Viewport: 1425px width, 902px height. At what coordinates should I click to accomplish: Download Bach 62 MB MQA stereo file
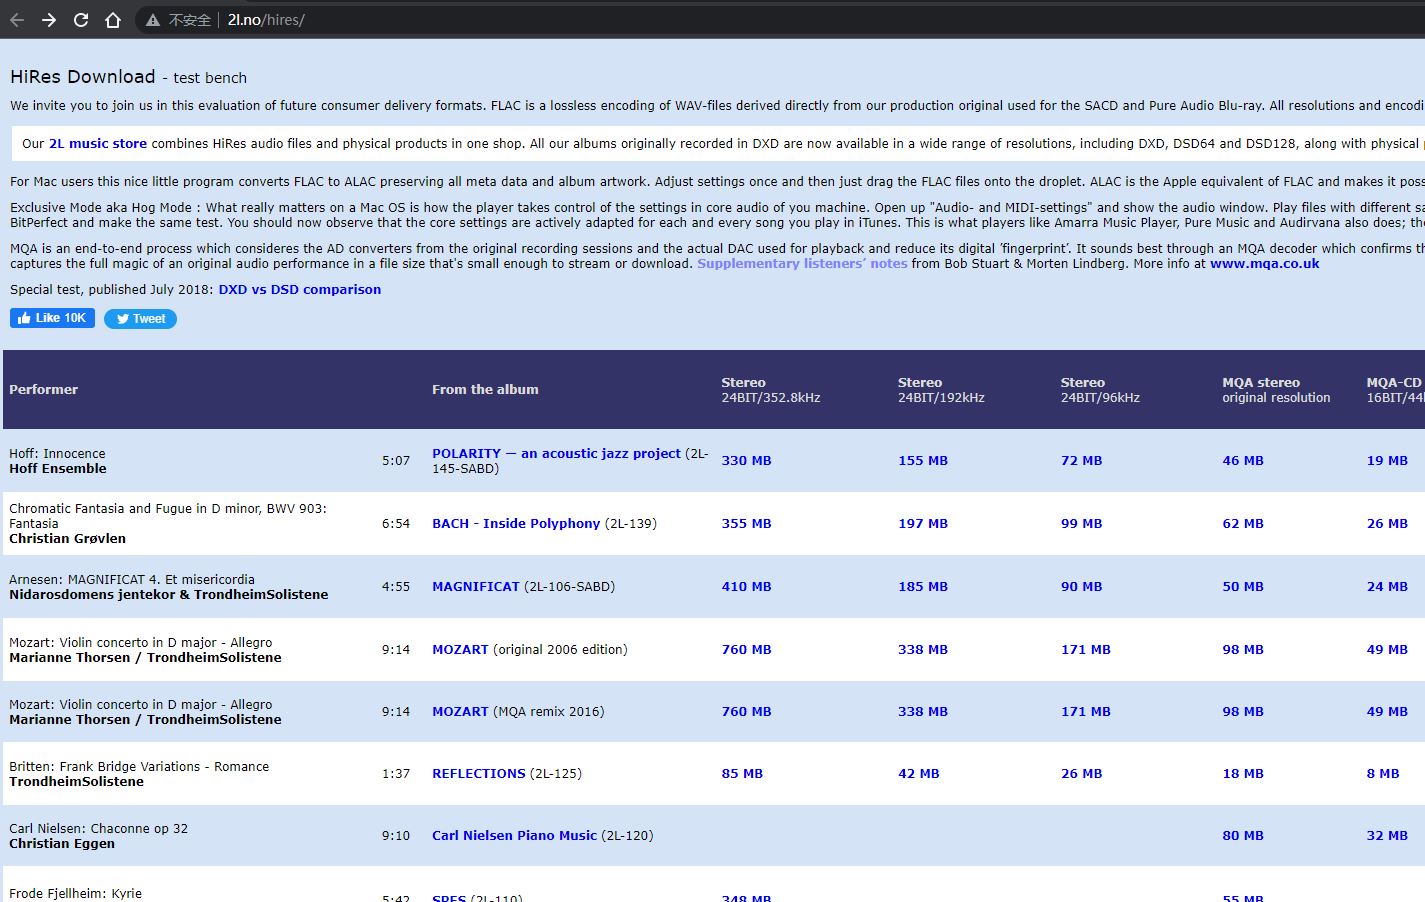pyautogui.click(x=1242, y=524)
